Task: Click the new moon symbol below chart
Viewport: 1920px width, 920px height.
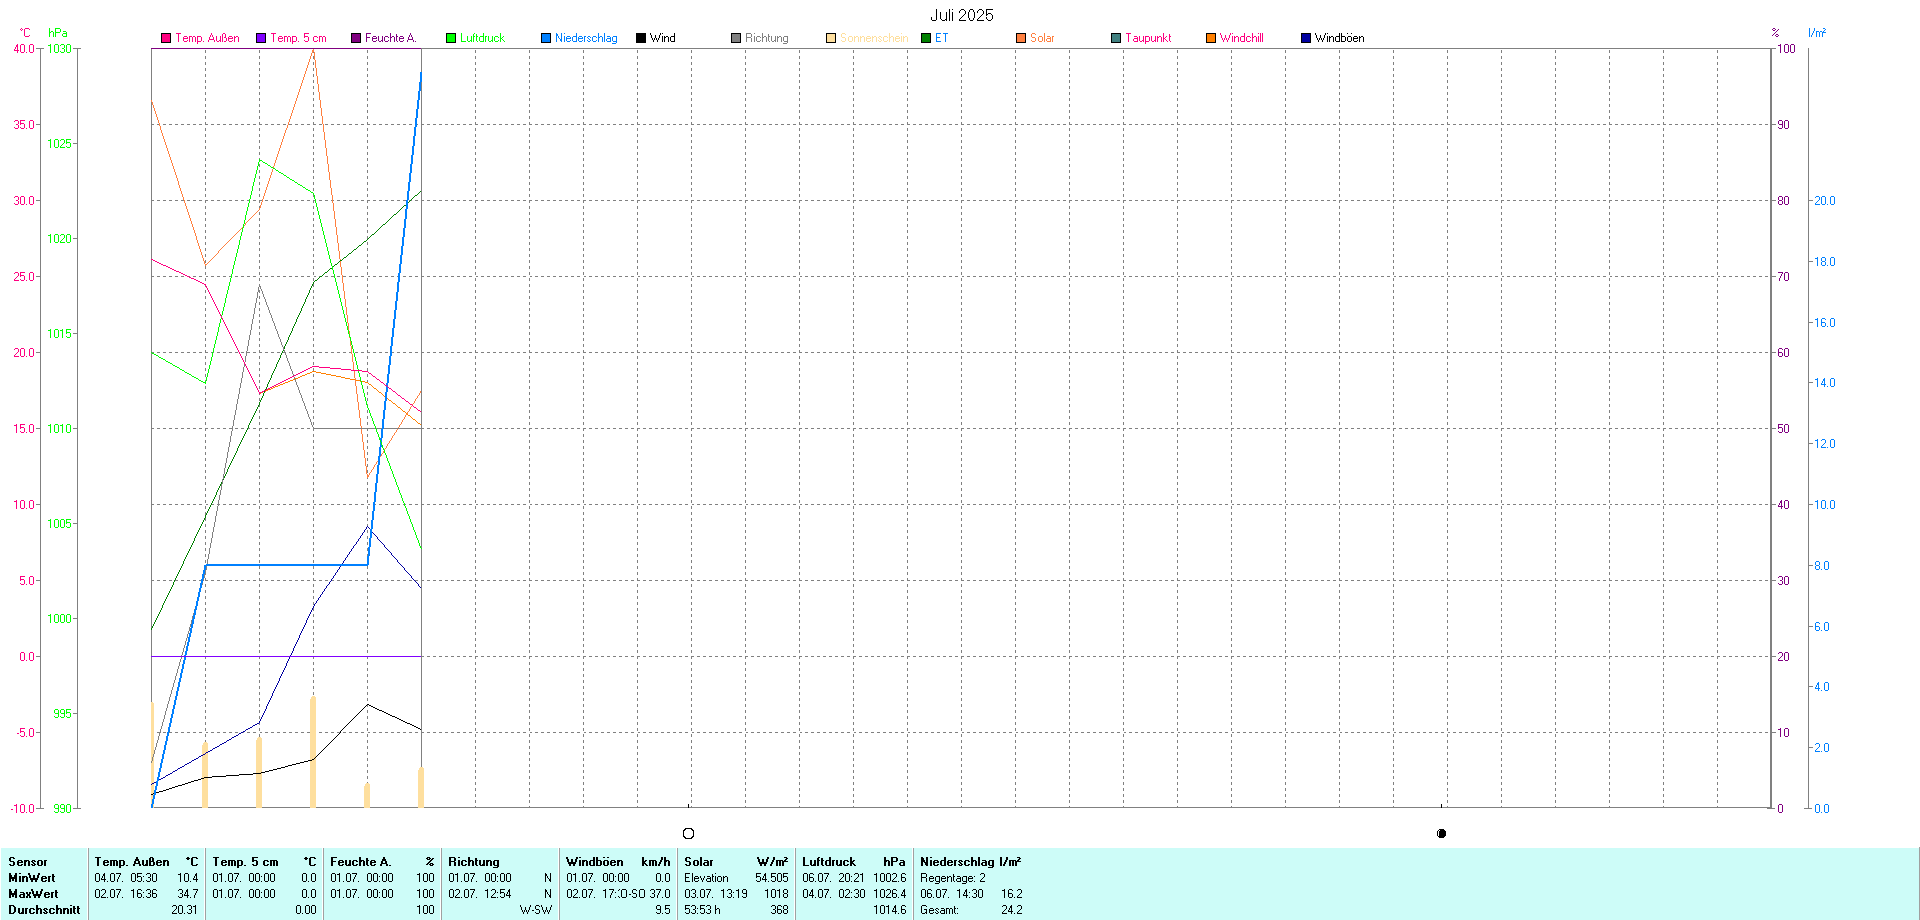Action: pyautogui.click(x=1441, y=833)
